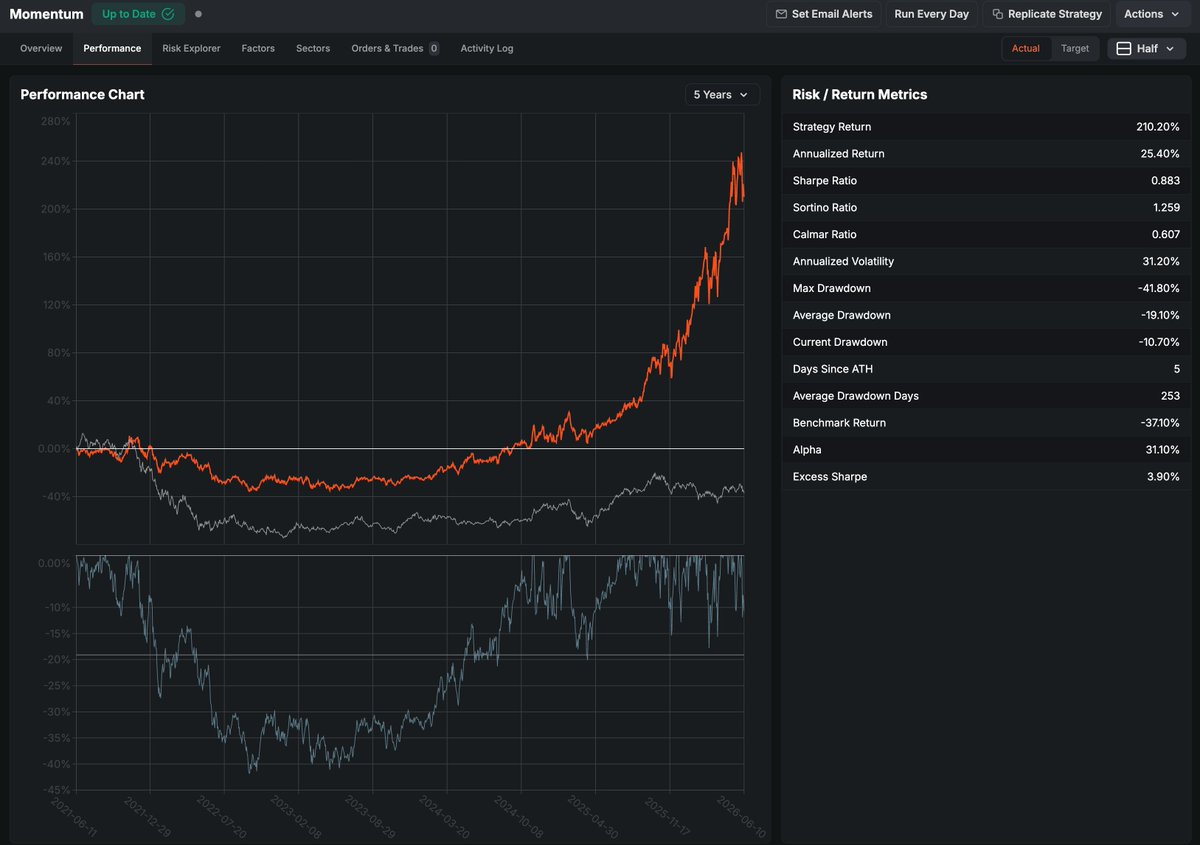Open the Orders & Trades tab
Viewport: 1200px width, 845px height.
coord(395,48)
